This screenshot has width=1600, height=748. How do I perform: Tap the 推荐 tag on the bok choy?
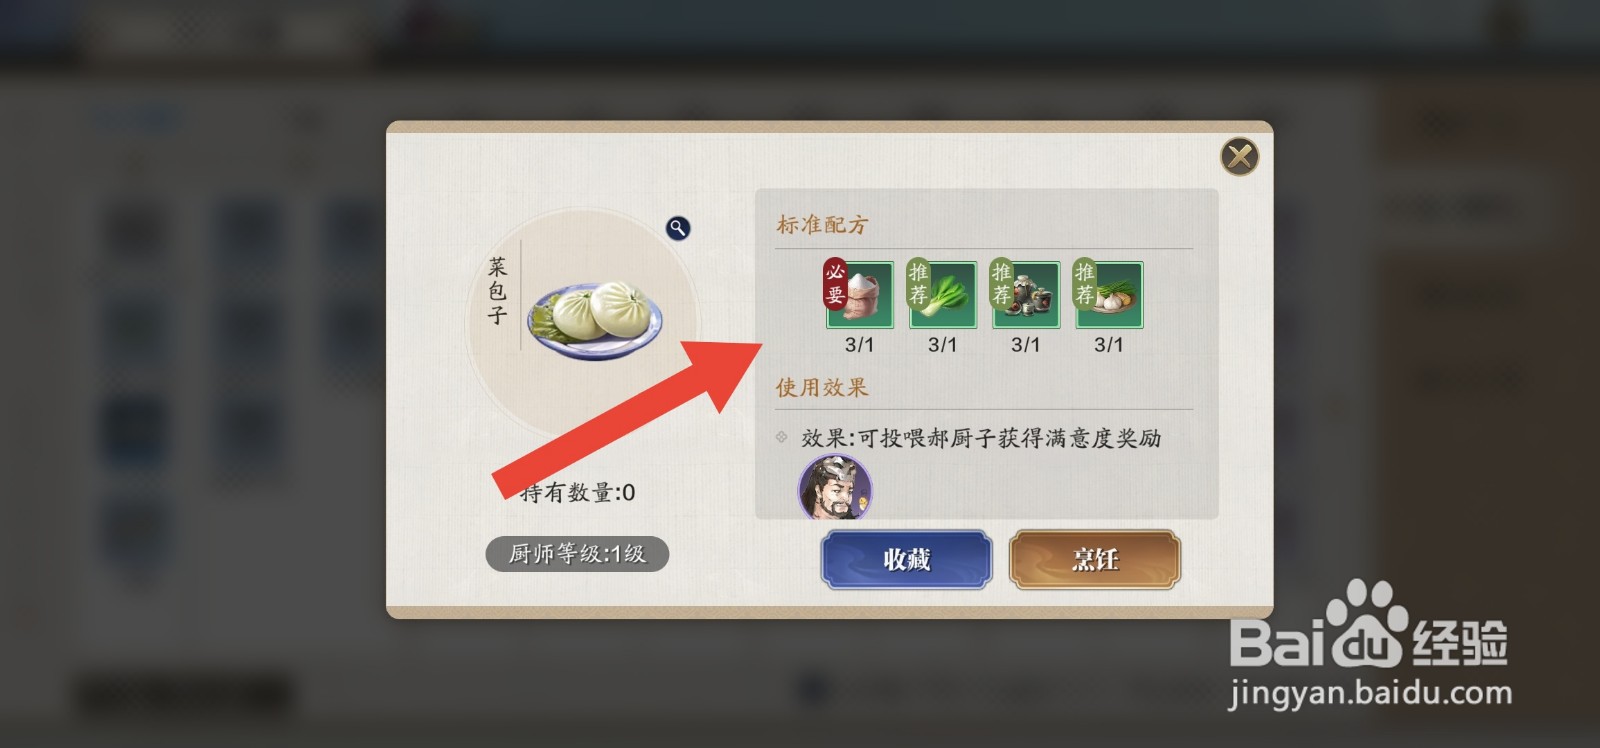(918, 283)
